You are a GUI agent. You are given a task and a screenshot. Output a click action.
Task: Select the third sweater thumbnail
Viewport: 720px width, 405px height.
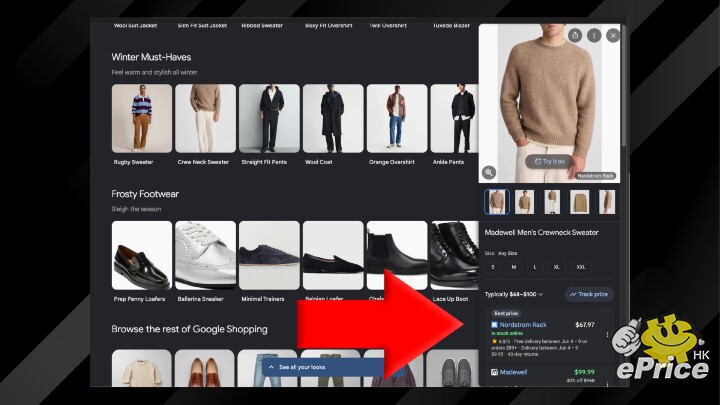(x=552, y=202)
